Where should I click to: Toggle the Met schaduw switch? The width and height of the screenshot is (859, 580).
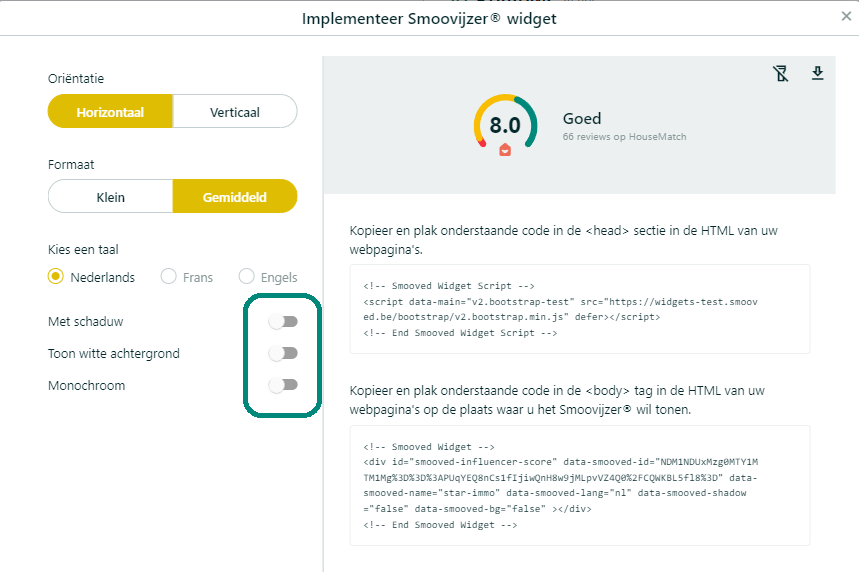(283, 321)
